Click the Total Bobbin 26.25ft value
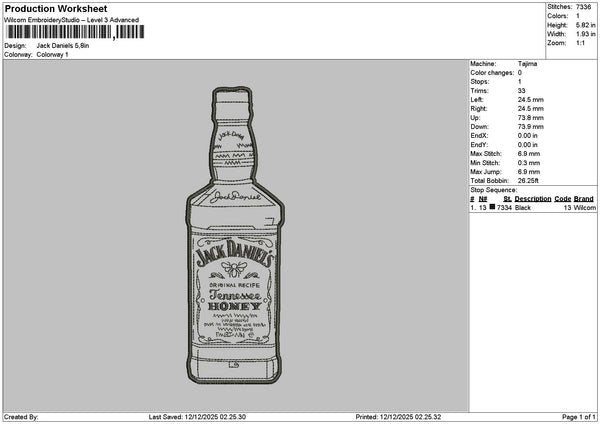This screenshot has width=600, height=424. (x=528, y=181)
